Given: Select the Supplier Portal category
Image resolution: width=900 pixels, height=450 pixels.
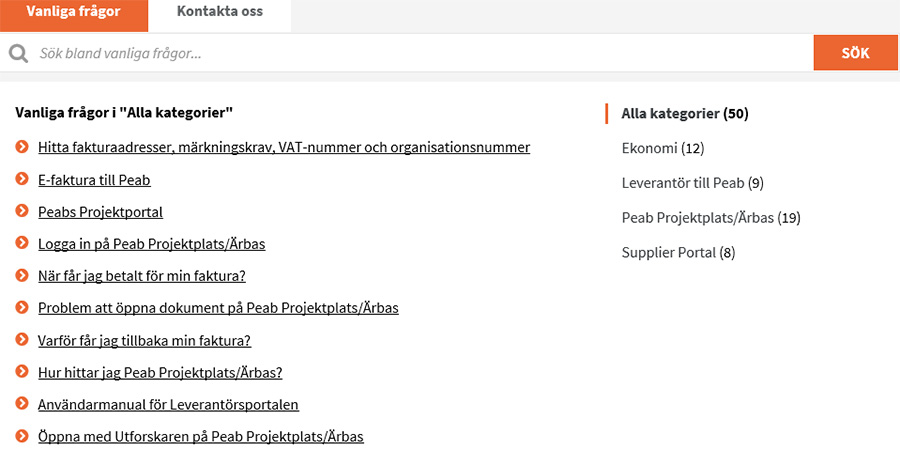Looking at the screenshot, I should [x=678, y=253].
